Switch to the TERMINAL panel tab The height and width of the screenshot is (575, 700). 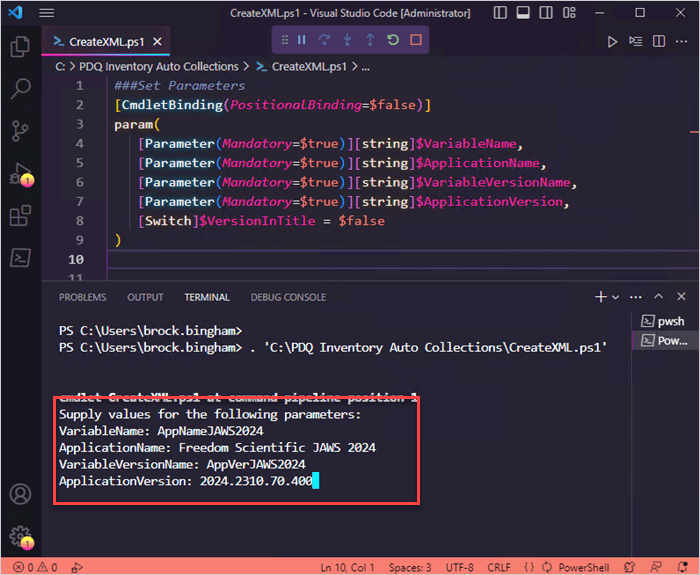(207, 297)
